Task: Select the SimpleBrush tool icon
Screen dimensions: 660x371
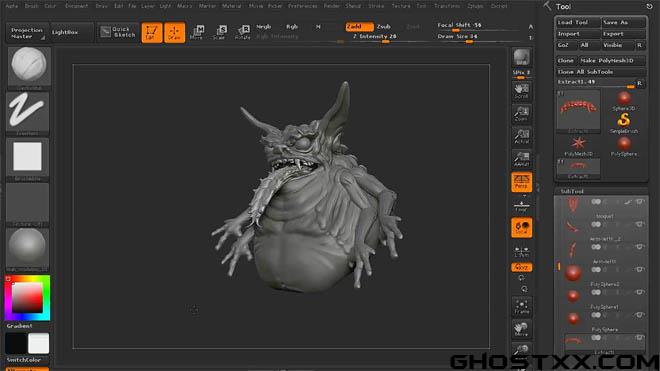Action: pyautogui.click(x=624, y=123)
